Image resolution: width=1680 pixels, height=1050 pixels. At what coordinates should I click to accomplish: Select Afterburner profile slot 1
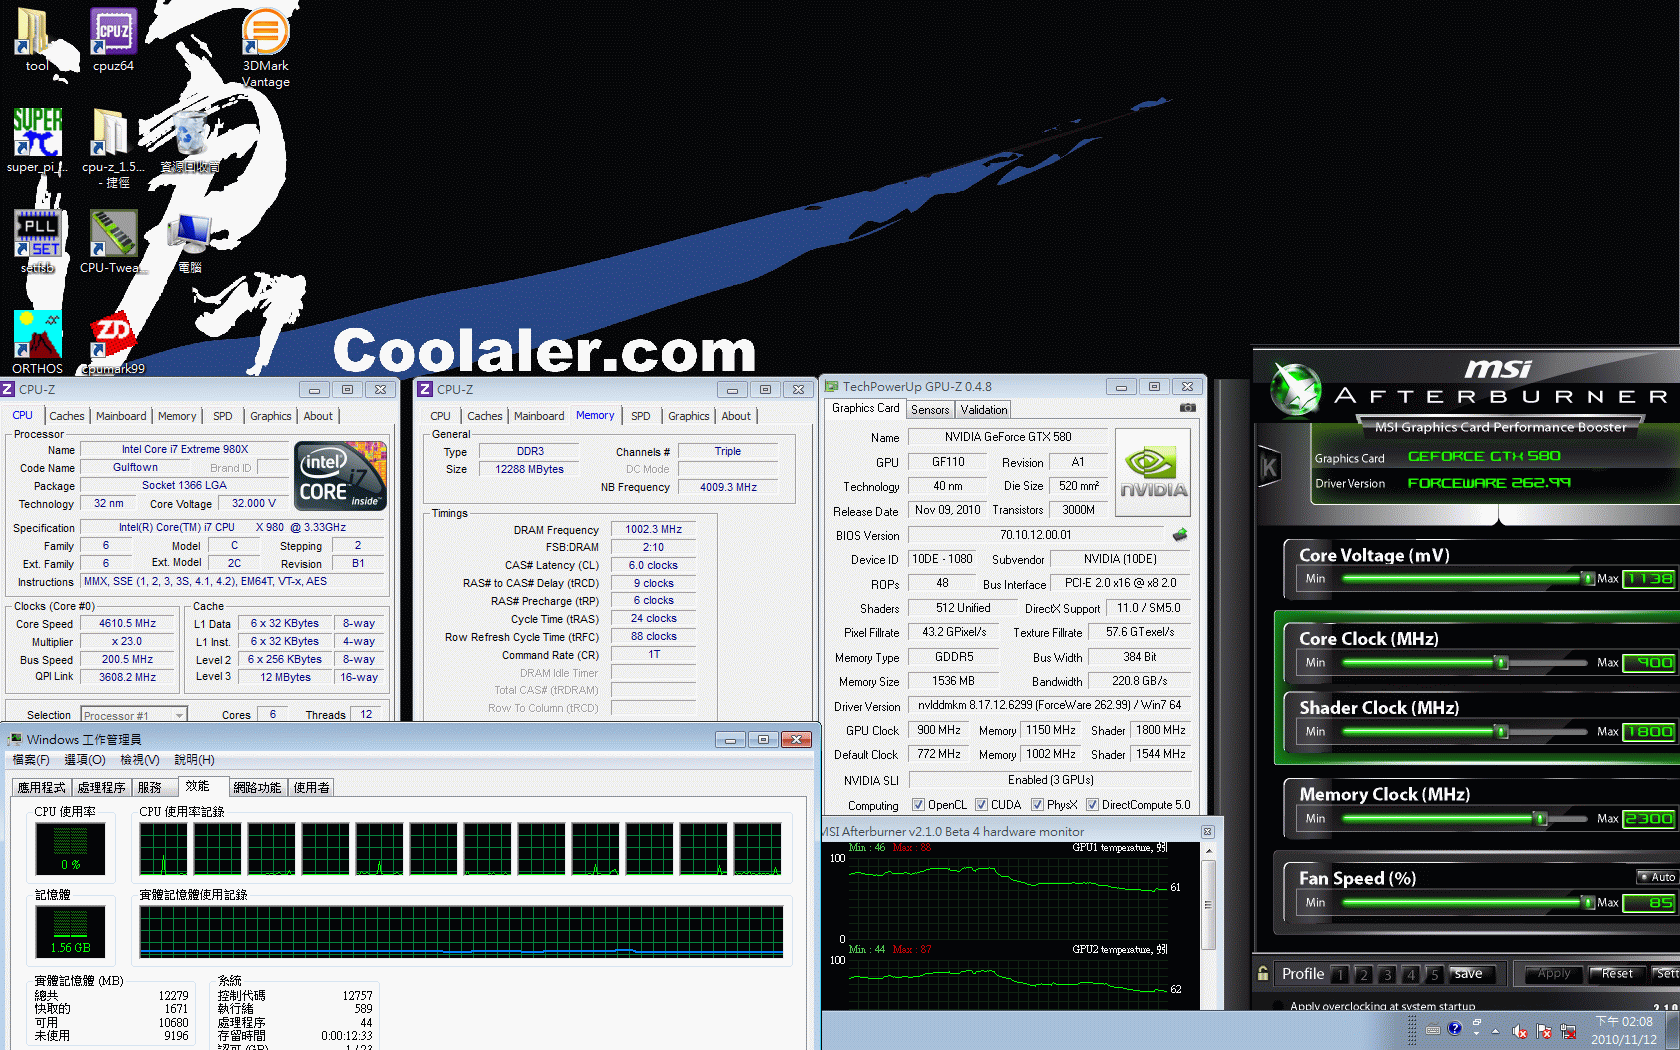[1339, 974]
